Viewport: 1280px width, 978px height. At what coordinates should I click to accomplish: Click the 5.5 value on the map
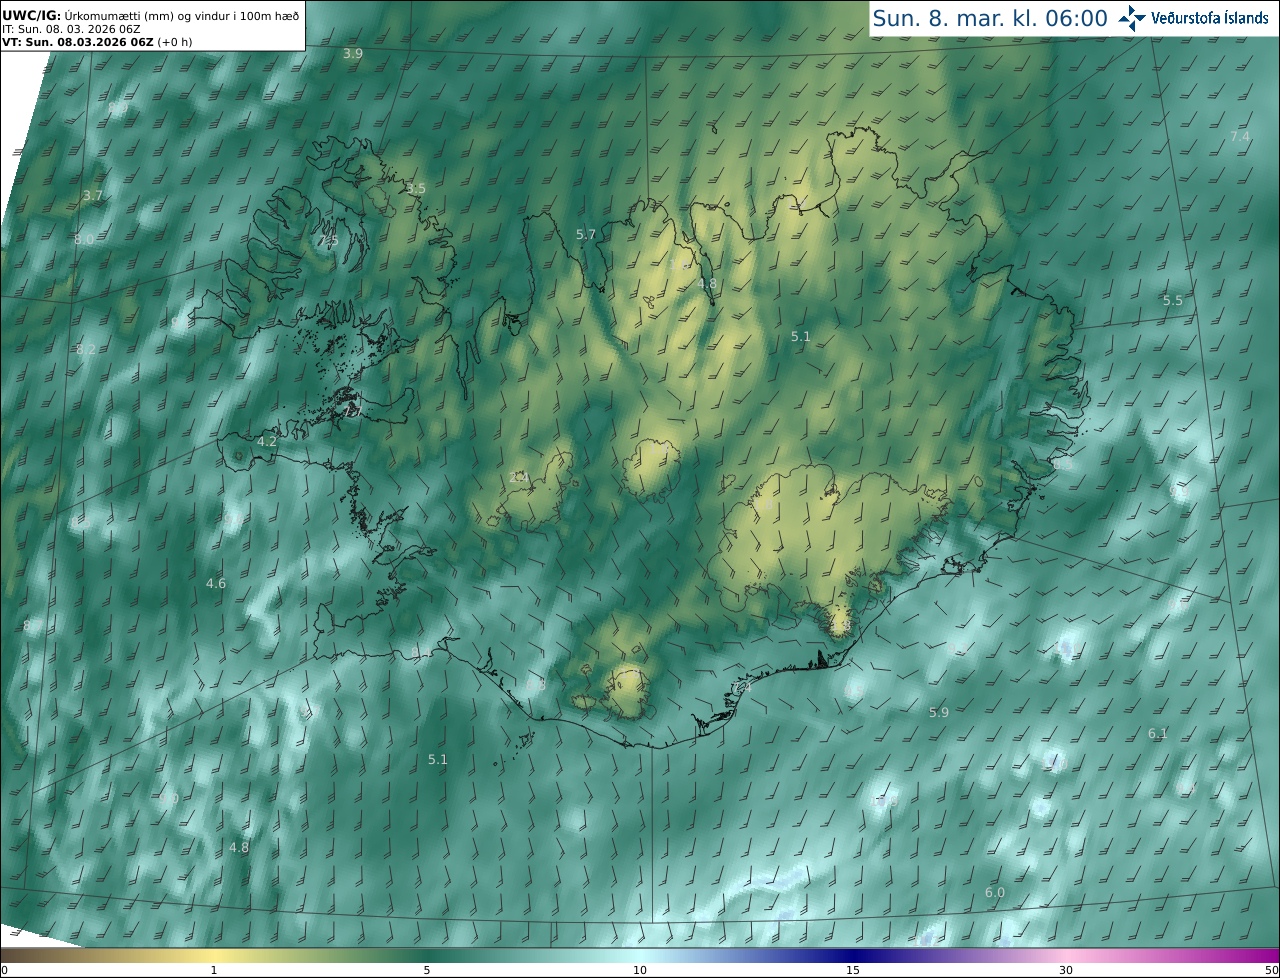(x=1173, y=300)
